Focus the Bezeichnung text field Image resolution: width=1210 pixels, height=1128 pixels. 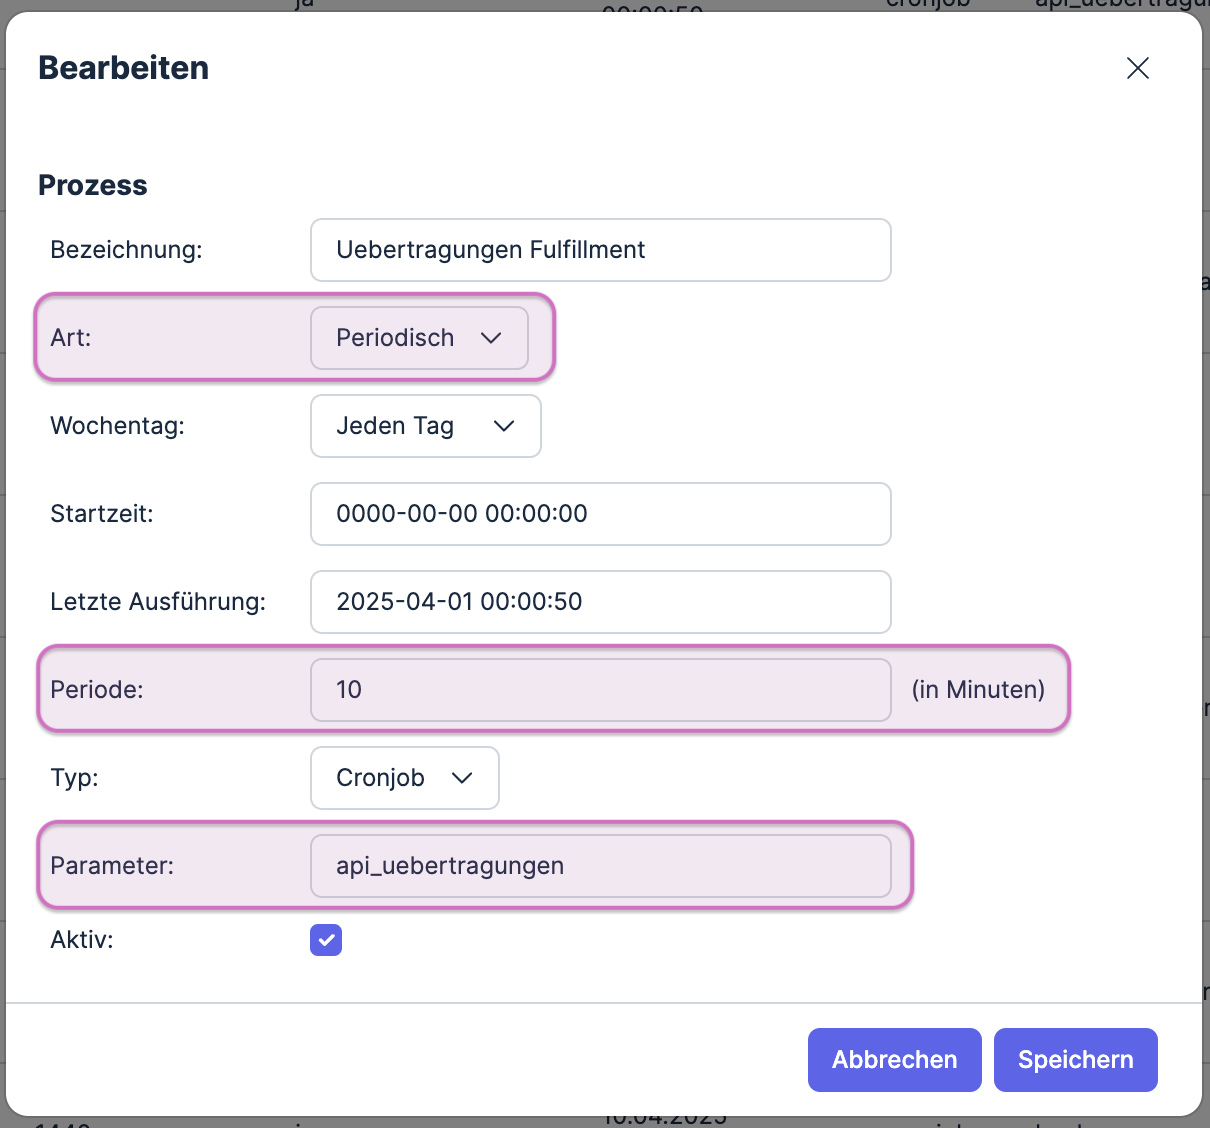click(x=600, y=250)
